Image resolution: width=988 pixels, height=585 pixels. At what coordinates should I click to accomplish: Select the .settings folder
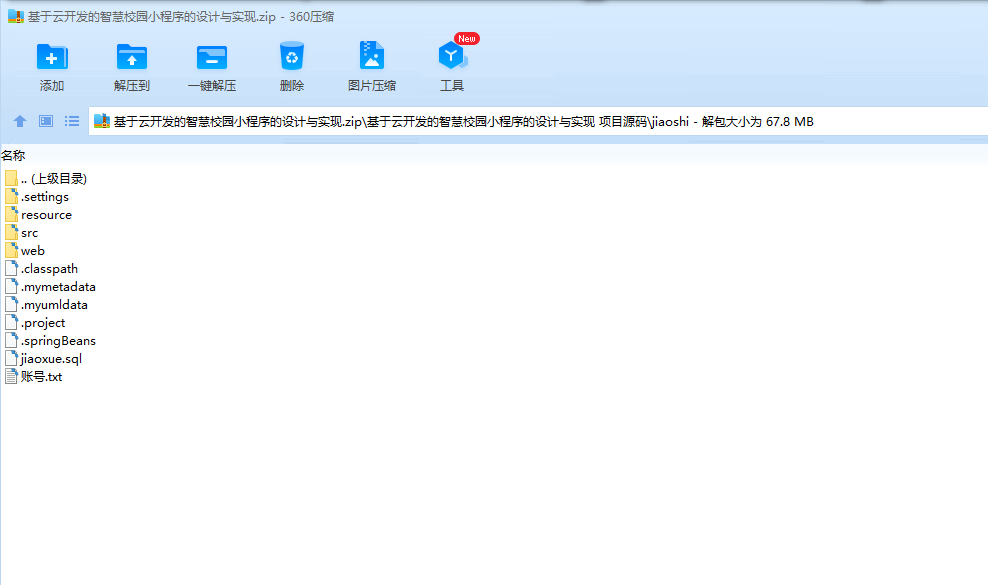pos(37,197)
